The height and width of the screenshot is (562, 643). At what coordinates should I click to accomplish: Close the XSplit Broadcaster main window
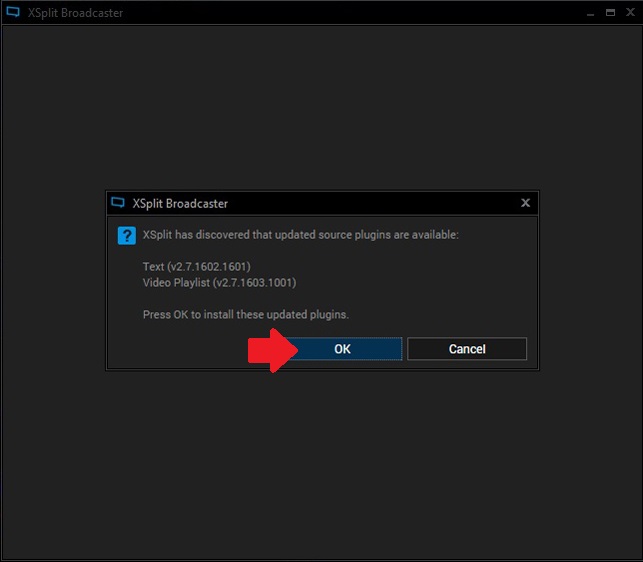pyautogui.click(x=628, y=13)
